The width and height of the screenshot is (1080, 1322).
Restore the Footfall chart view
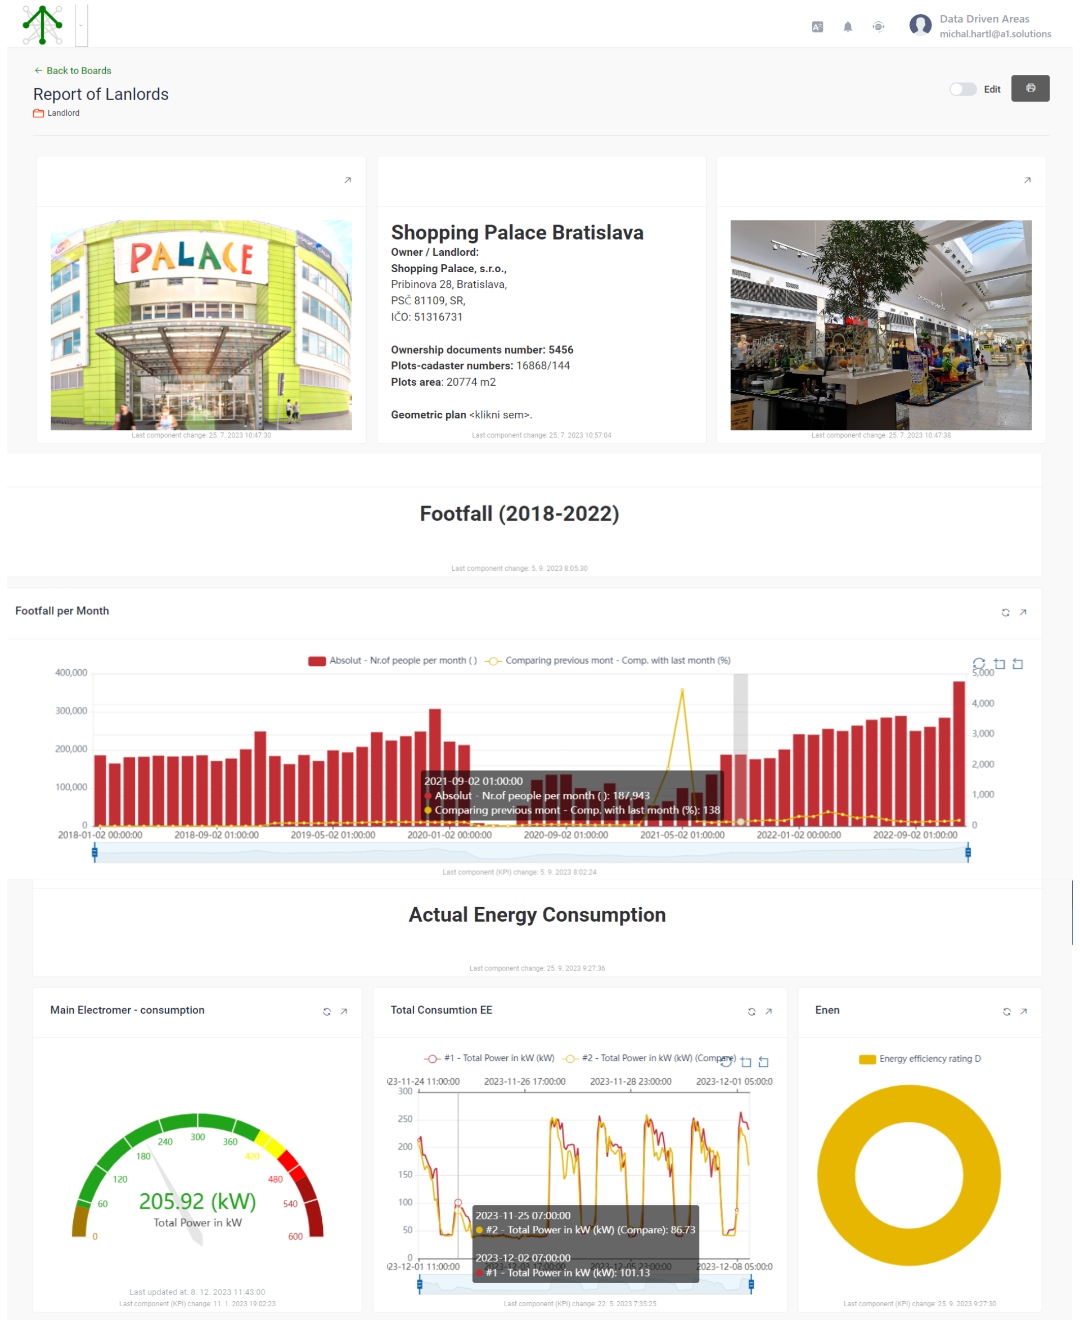979,664
